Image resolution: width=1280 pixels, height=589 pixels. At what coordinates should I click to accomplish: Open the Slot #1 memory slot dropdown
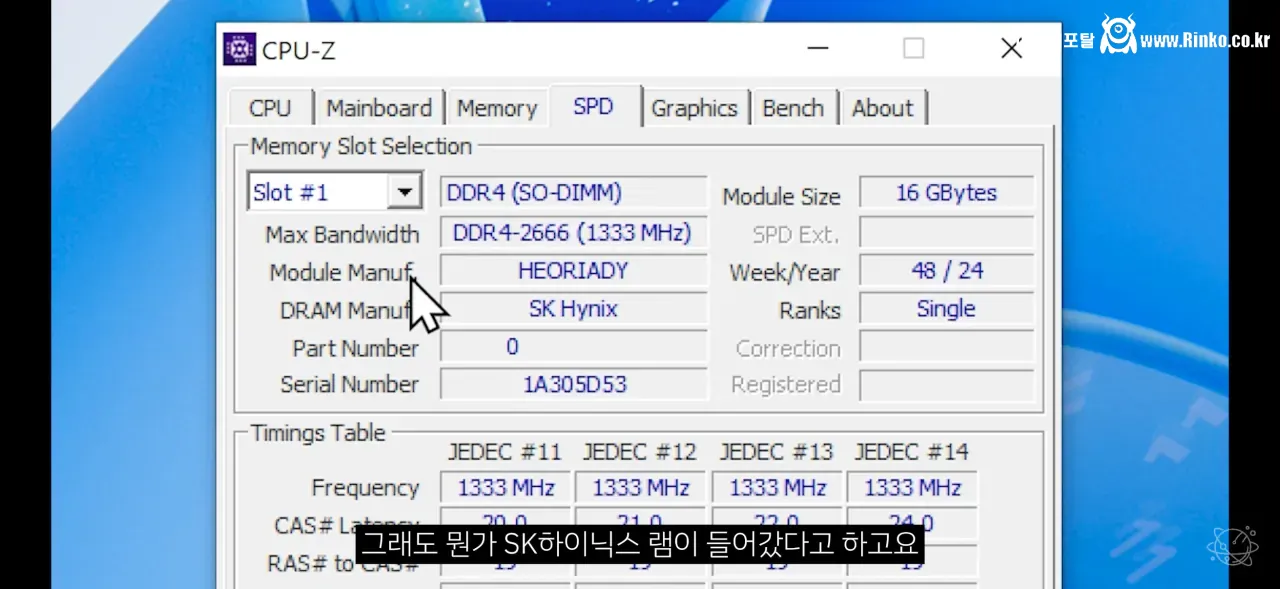tap(320, 191)
